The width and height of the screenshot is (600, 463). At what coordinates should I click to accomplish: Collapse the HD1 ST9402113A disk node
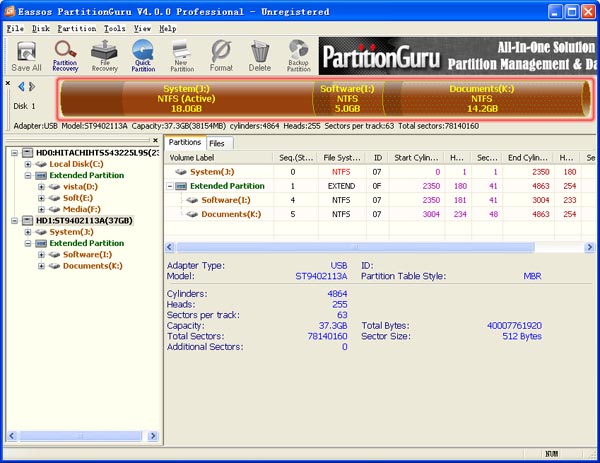pos(15,221)
